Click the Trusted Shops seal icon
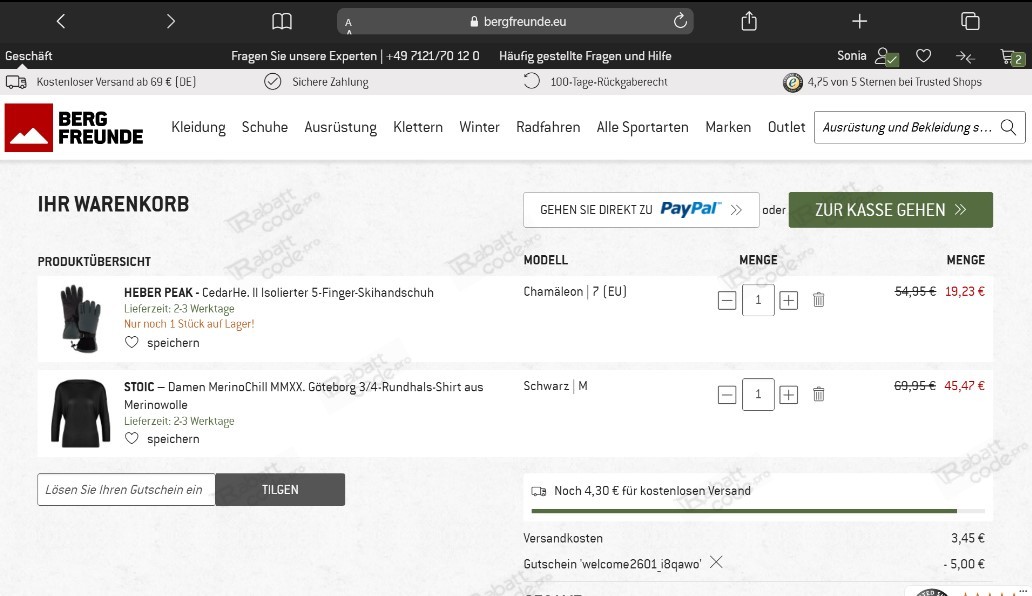This screenshot has width=1032, height=596. (x=794, y=81)
